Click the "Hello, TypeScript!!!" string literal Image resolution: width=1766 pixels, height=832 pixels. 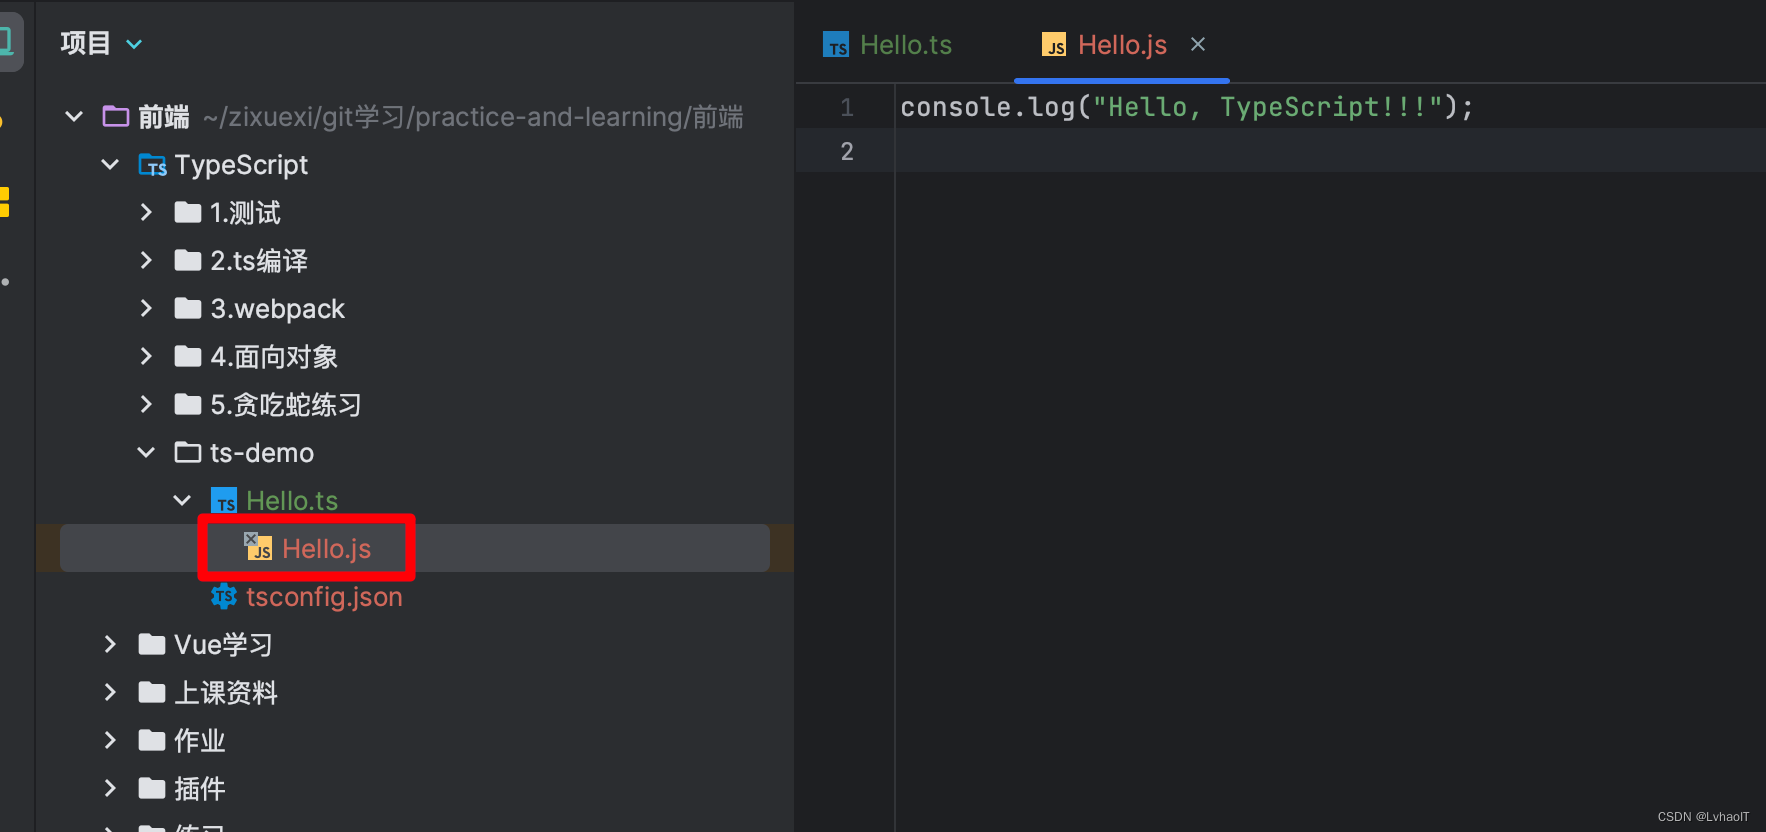click(1267, 107)
